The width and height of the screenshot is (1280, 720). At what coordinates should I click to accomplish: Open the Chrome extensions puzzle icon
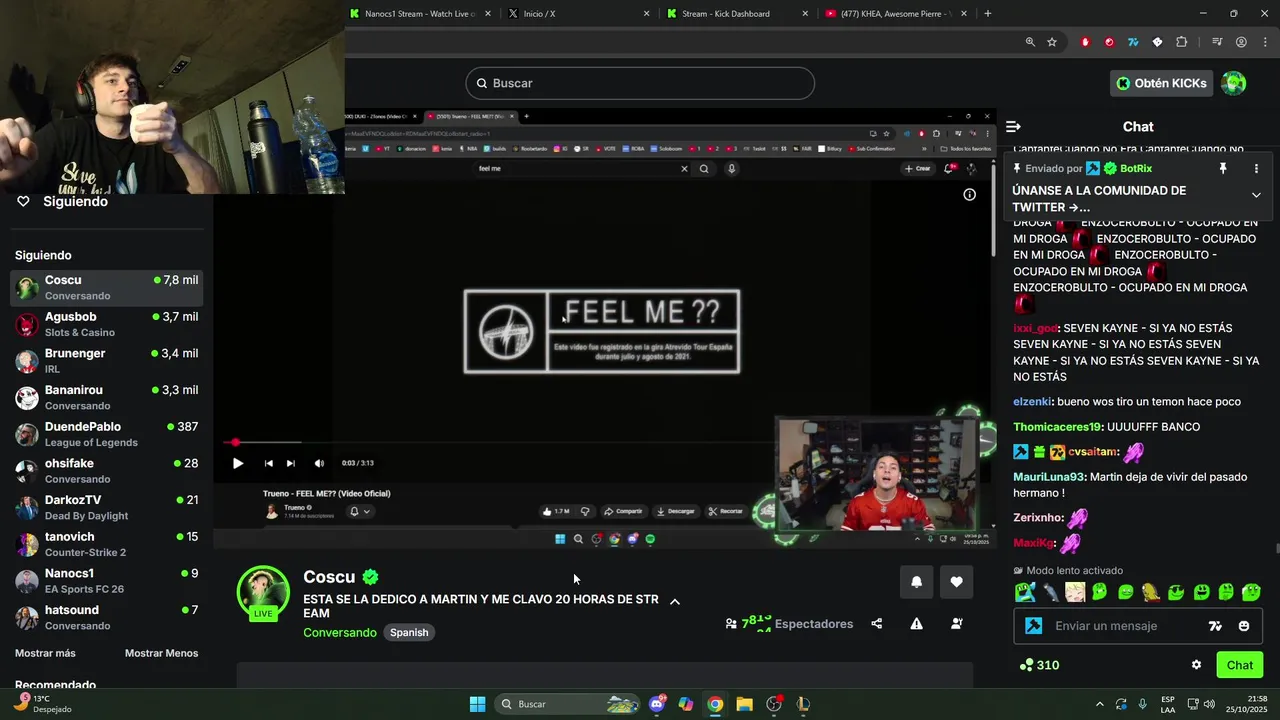tap(1182, 42)
